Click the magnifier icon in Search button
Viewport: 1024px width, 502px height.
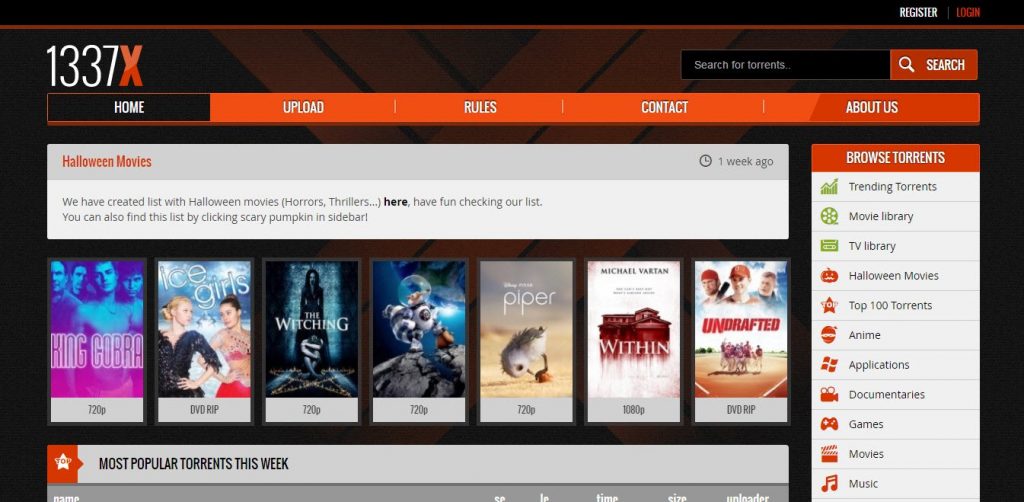(x=906, y=65)
